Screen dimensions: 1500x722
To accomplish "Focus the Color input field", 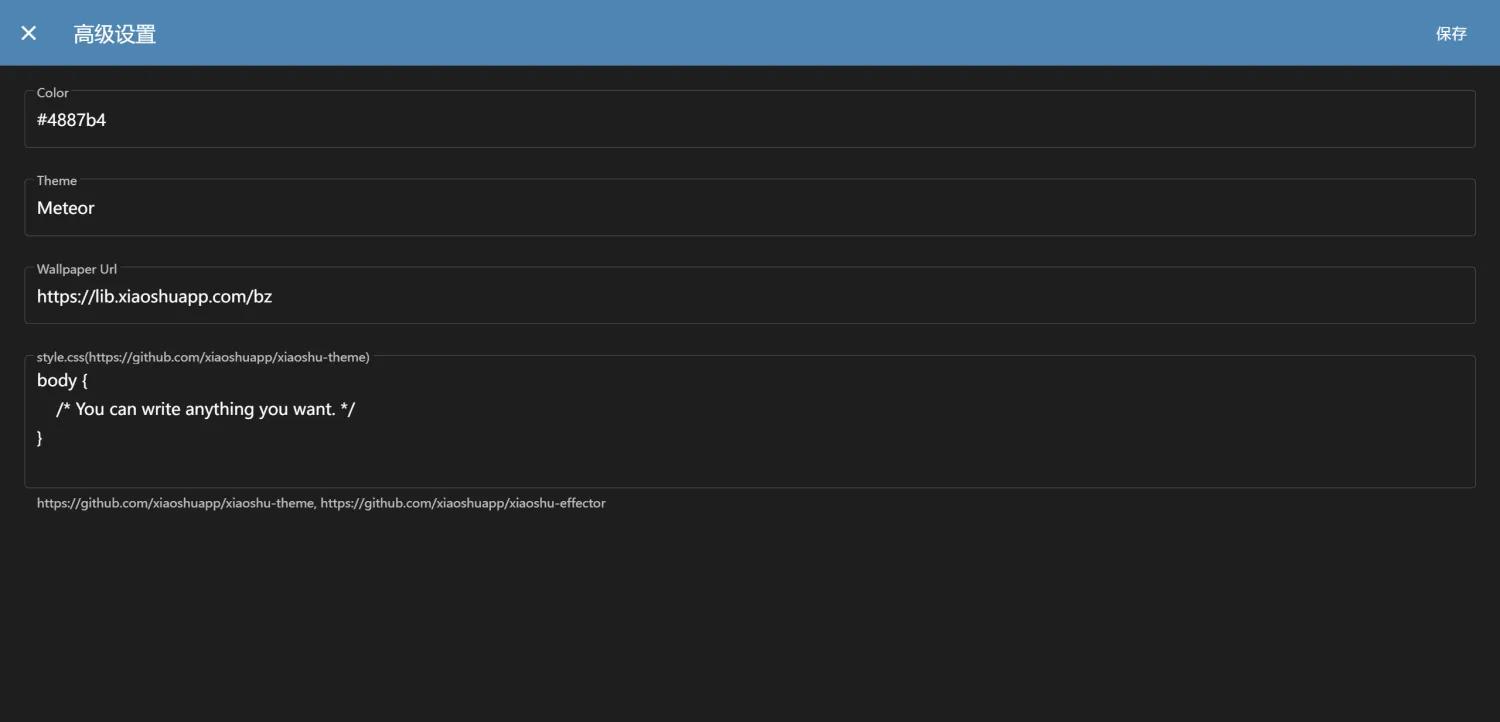I will tap(750, 120).
